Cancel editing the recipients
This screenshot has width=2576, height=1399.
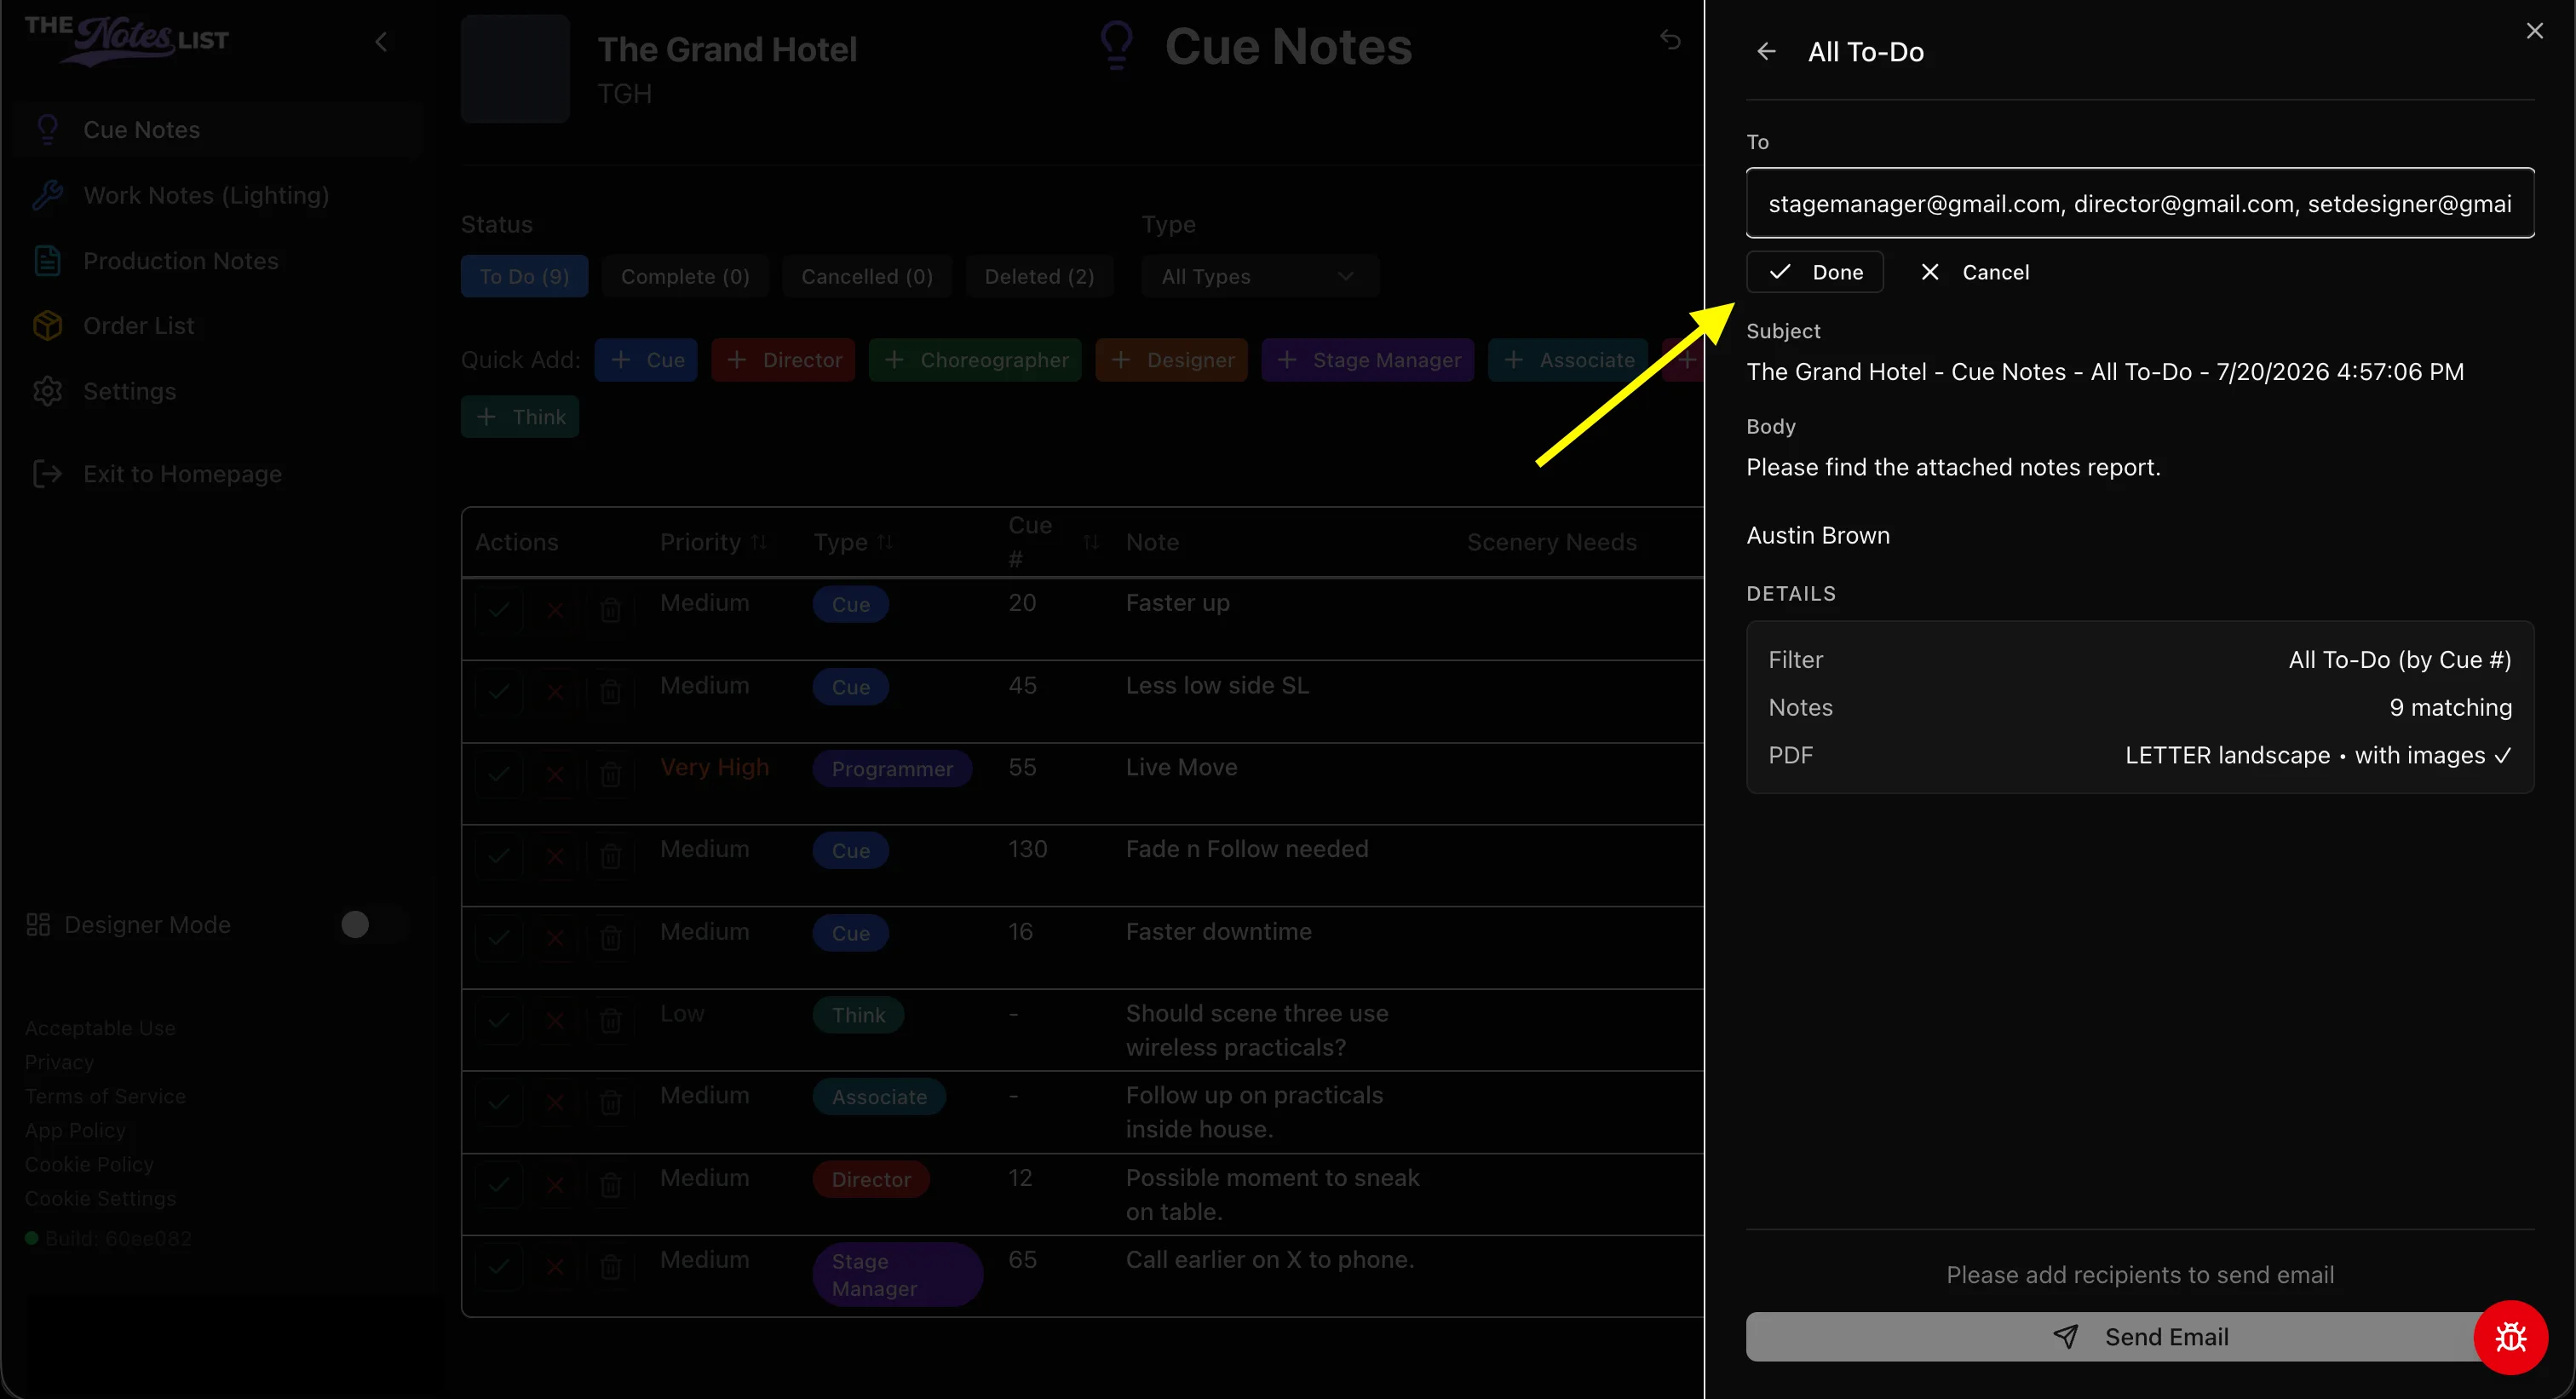click(x=1975, y=272)
